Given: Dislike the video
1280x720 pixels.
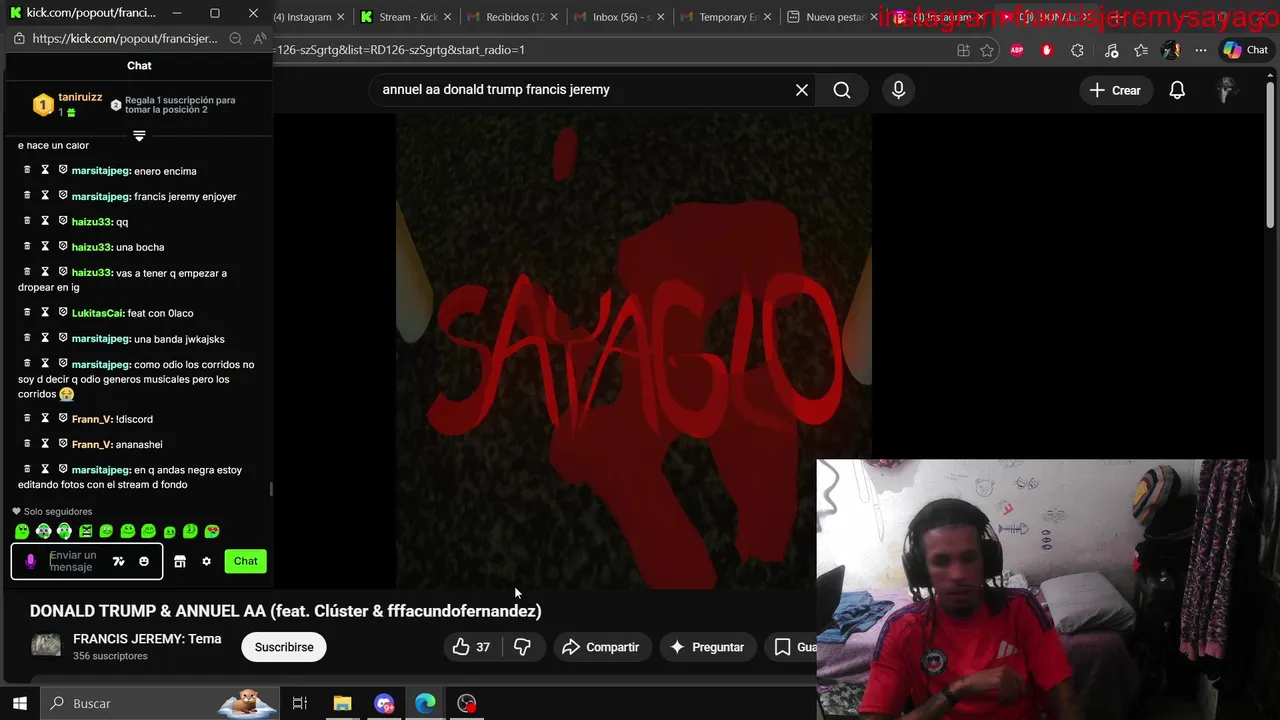Looking at the screenshot, I should [522, 647].
